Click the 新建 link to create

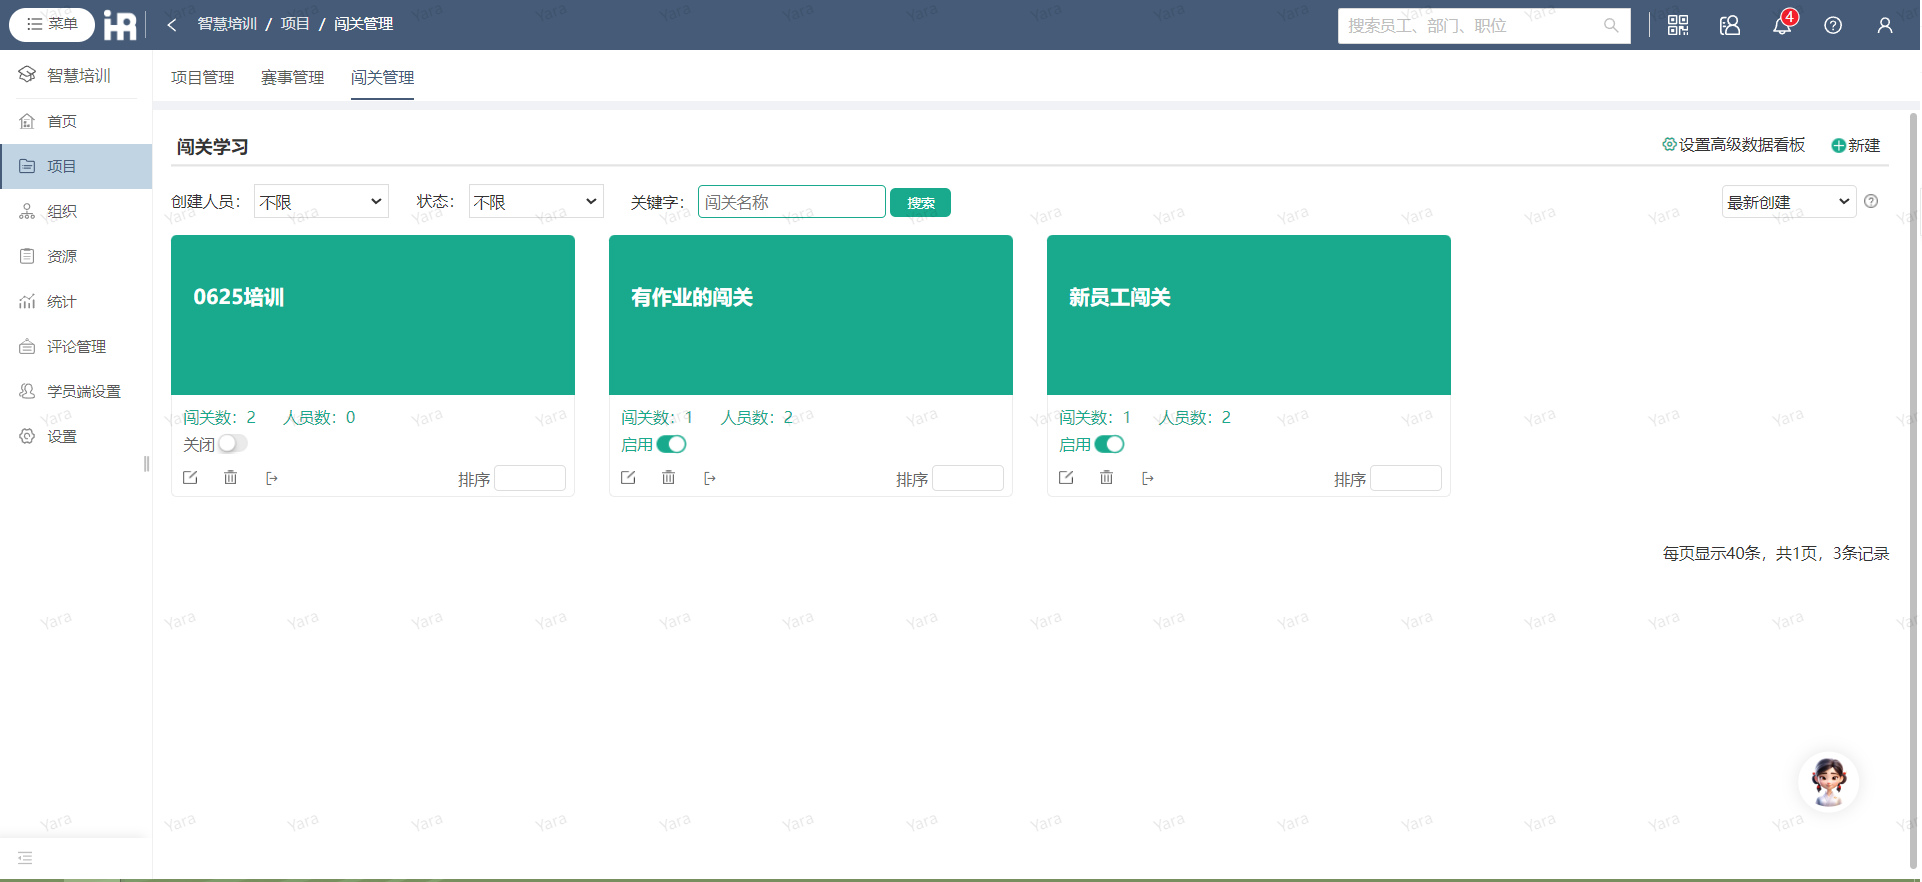click(x=1856, y=145)
